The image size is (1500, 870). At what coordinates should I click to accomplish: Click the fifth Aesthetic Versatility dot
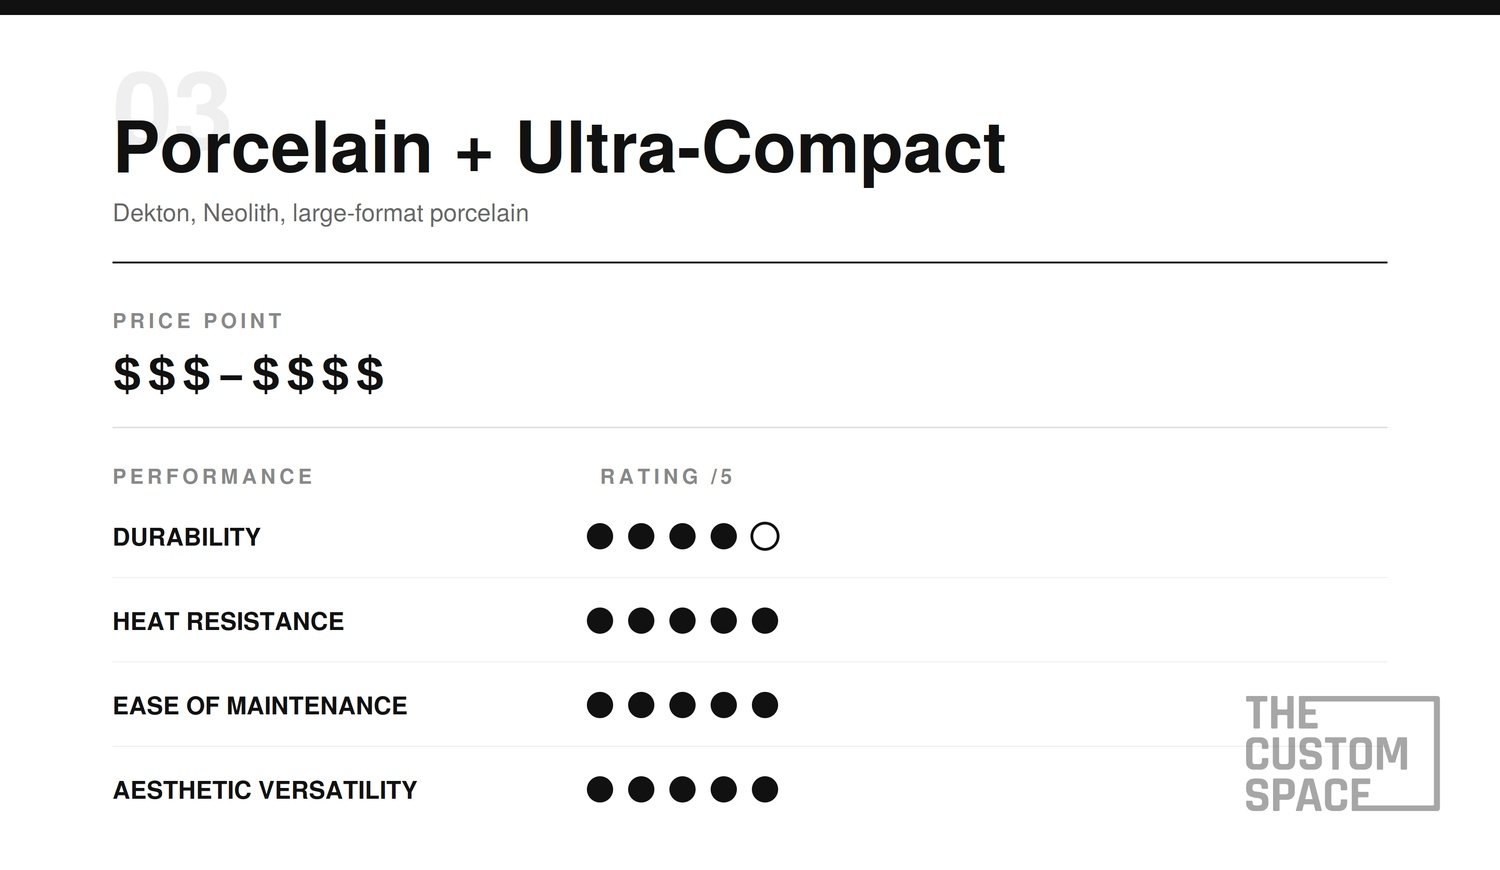click(x=765, y=790)
